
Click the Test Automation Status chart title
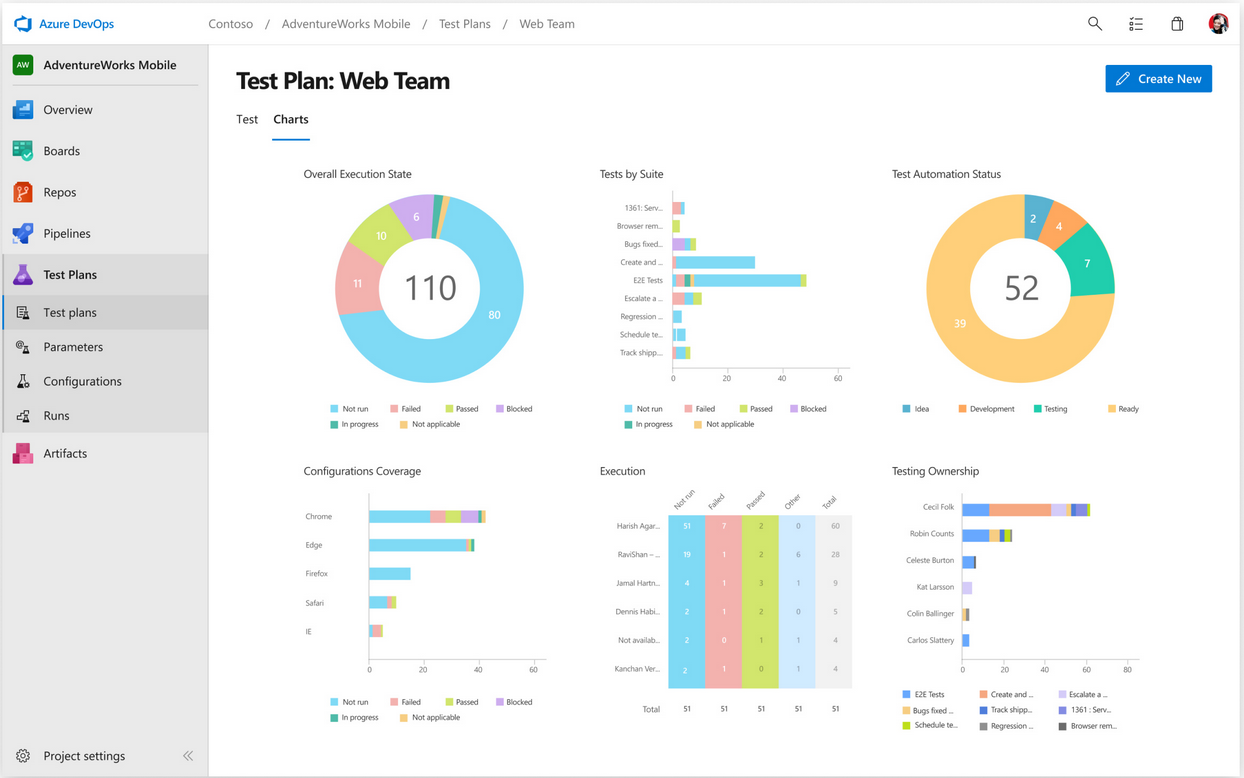[946, 174]
